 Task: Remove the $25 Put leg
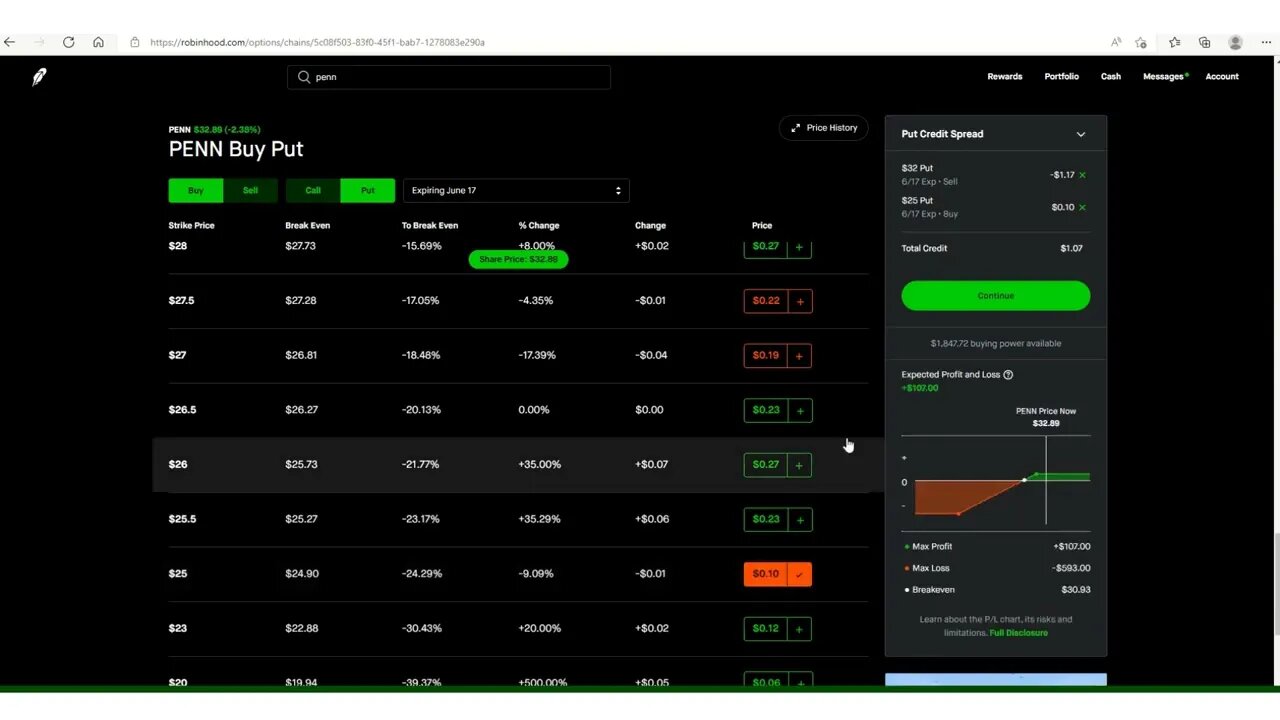coord(1082,207)
